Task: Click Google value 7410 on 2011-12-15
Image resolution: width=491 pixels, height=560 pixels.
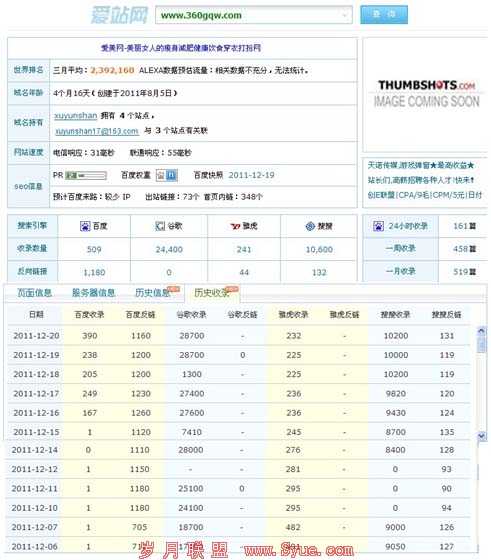Action: click(192, 432)
